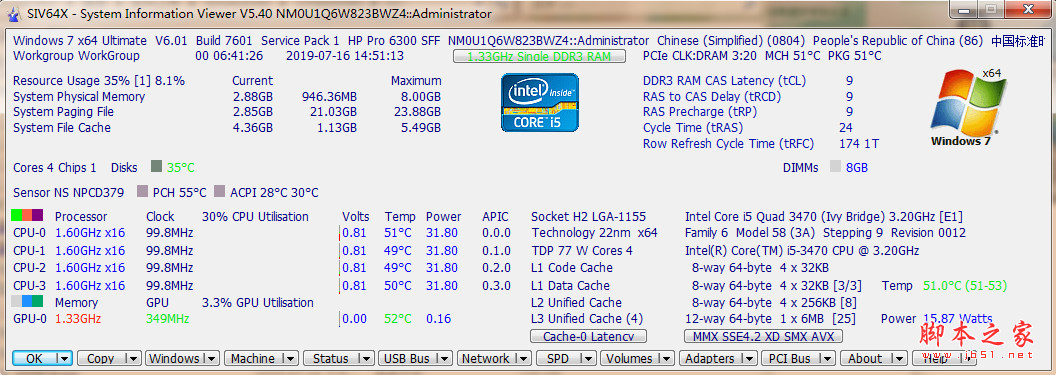Click 'Socket H2 LGA-1155' text
Screen dimensions: 1056x375
(589, 217)
